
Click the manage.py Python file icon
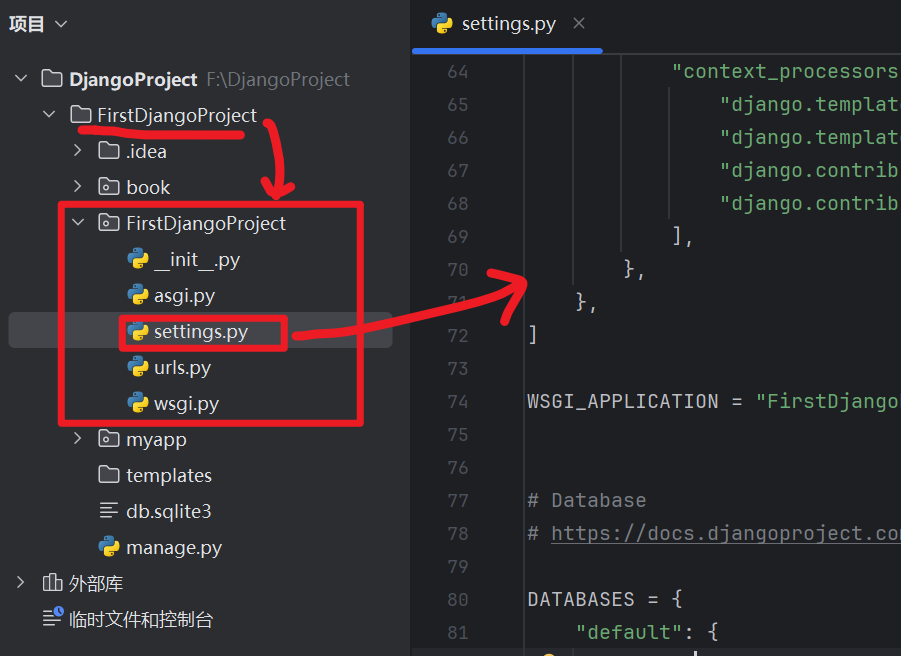[x=109, y=547]
